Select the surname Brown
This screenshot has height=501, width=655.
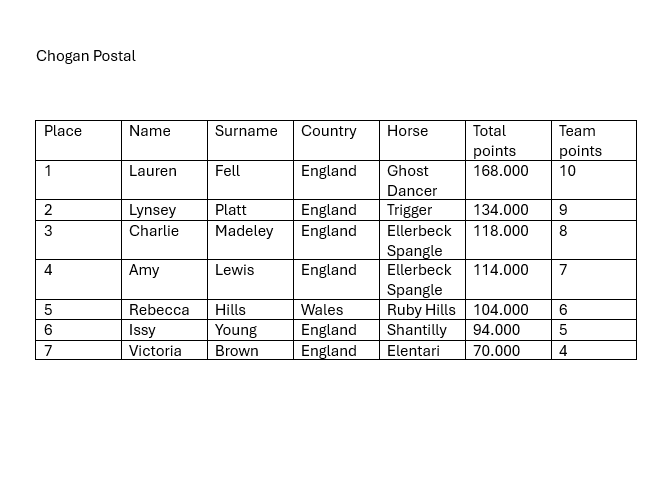(x=236, y=351)
